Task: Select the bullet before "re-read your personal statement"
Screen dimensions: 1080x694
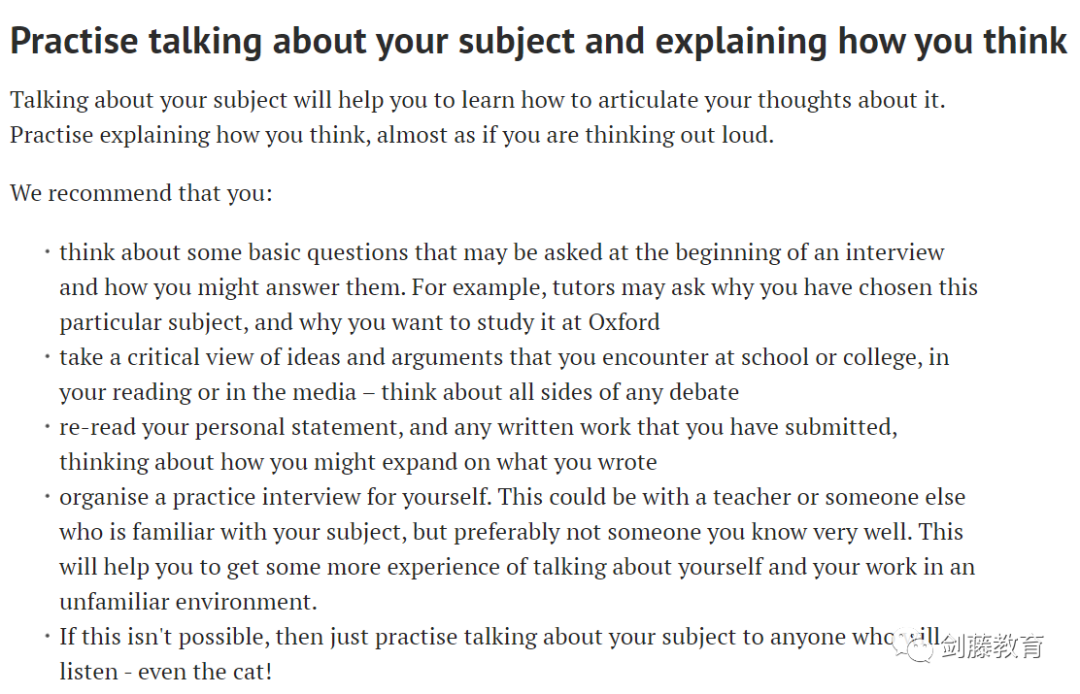Action: [47, 427]
